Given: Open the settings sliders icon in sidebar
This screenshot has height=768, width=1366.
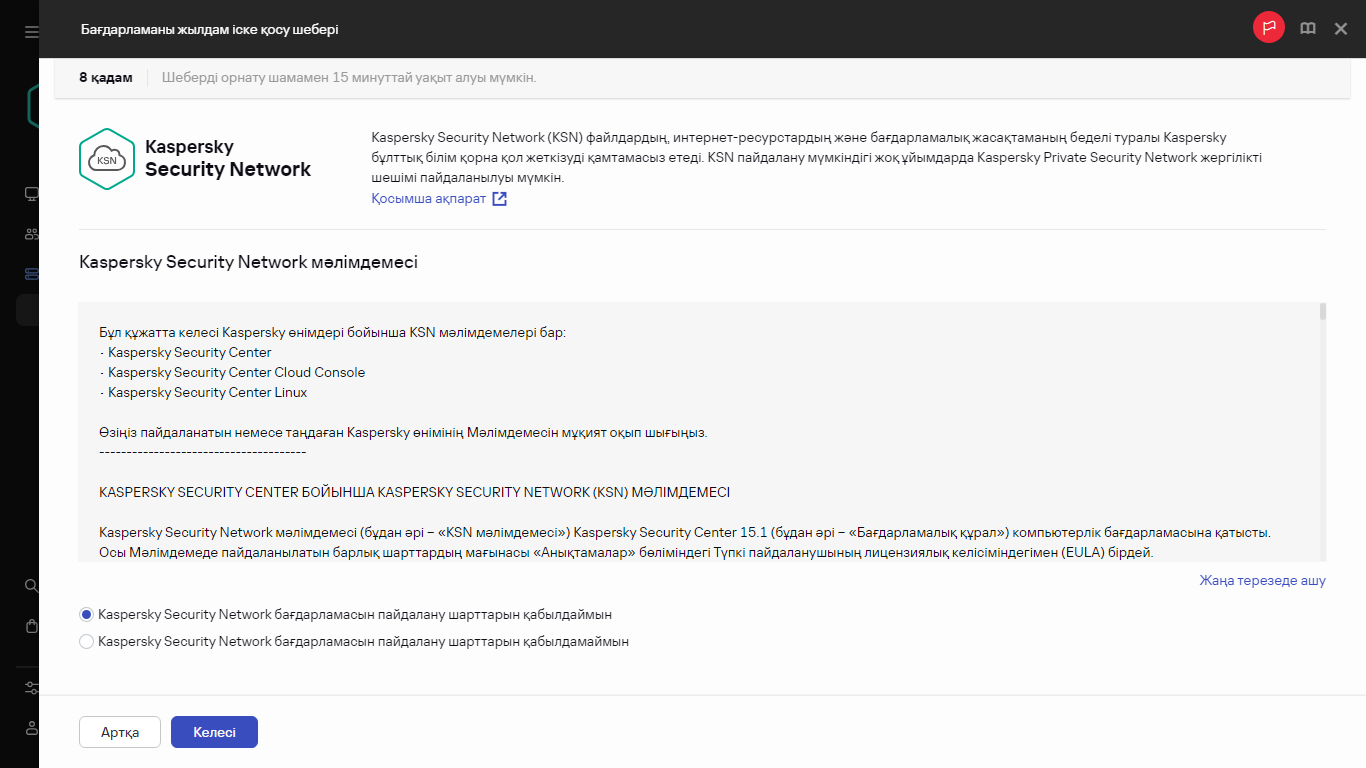Looking at the screenshot, I should pyautogui.click(x=31, y=688).
